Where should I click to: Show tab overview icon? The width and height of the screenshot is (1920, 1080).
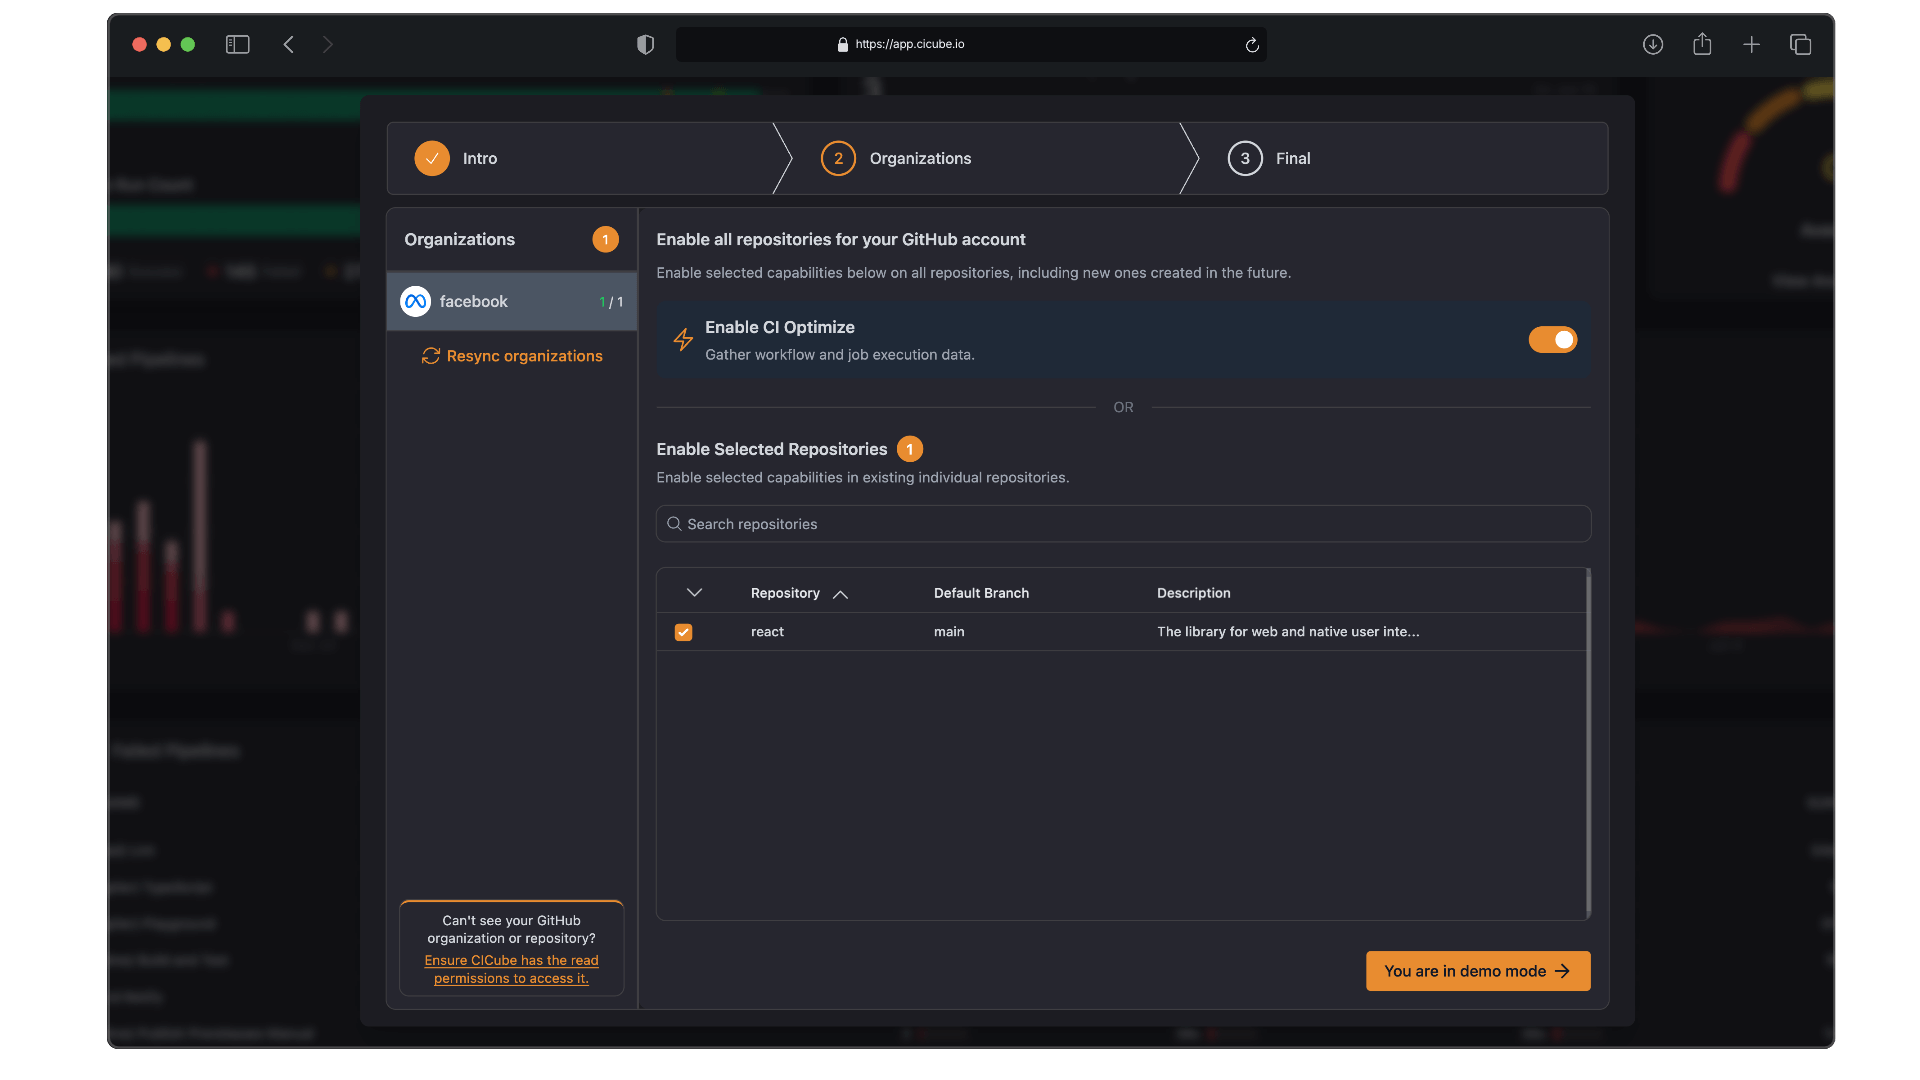[x=1800, y=44]
